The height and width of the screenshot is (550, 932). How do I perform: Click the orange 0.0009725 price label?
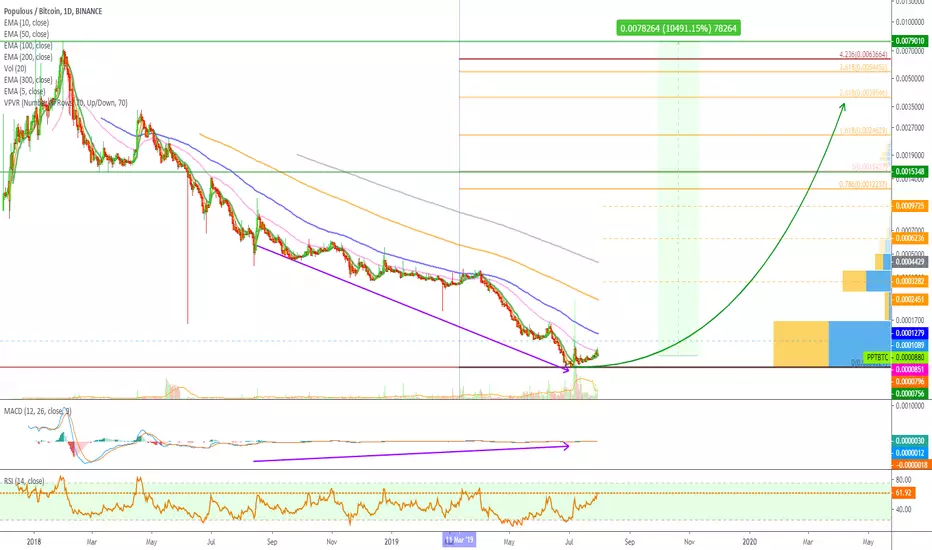click(x=910, y=206)
